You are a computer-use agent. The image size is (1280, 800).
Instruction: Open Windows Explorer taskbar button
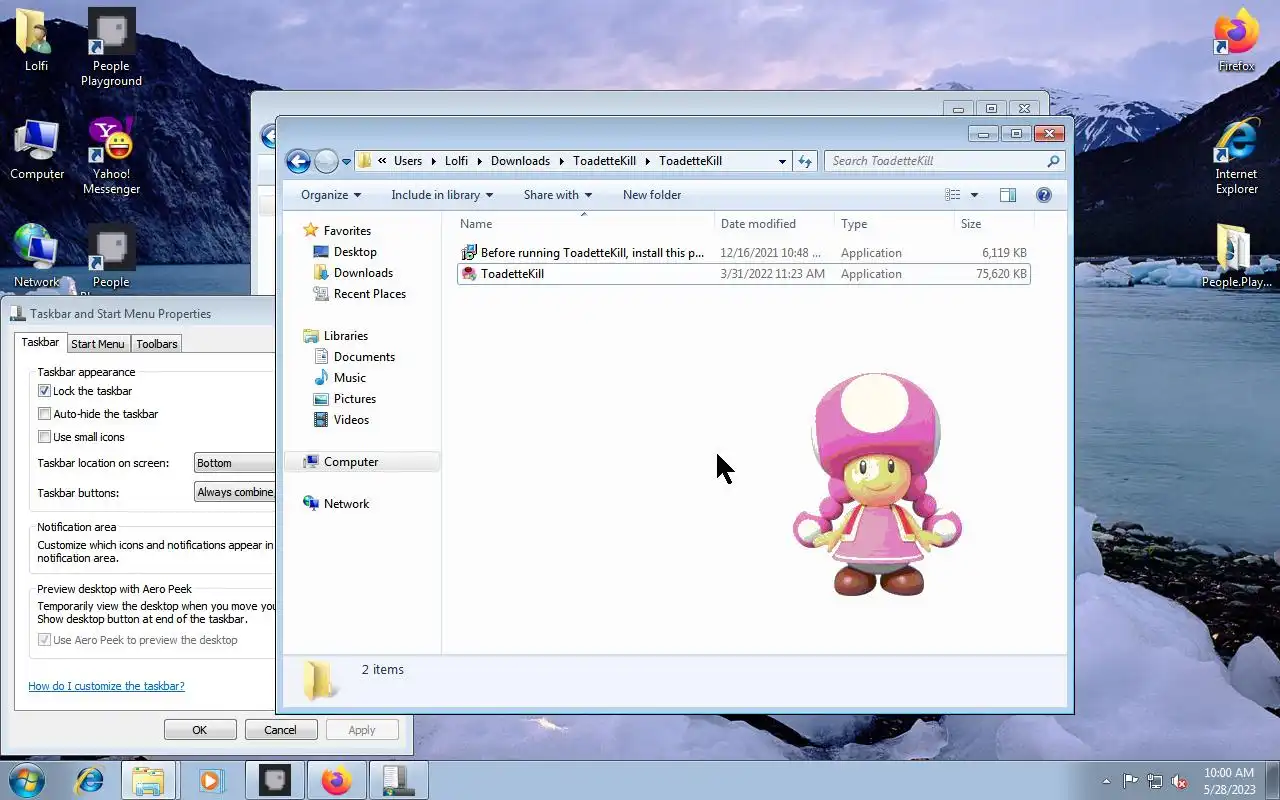click(148, 780)
